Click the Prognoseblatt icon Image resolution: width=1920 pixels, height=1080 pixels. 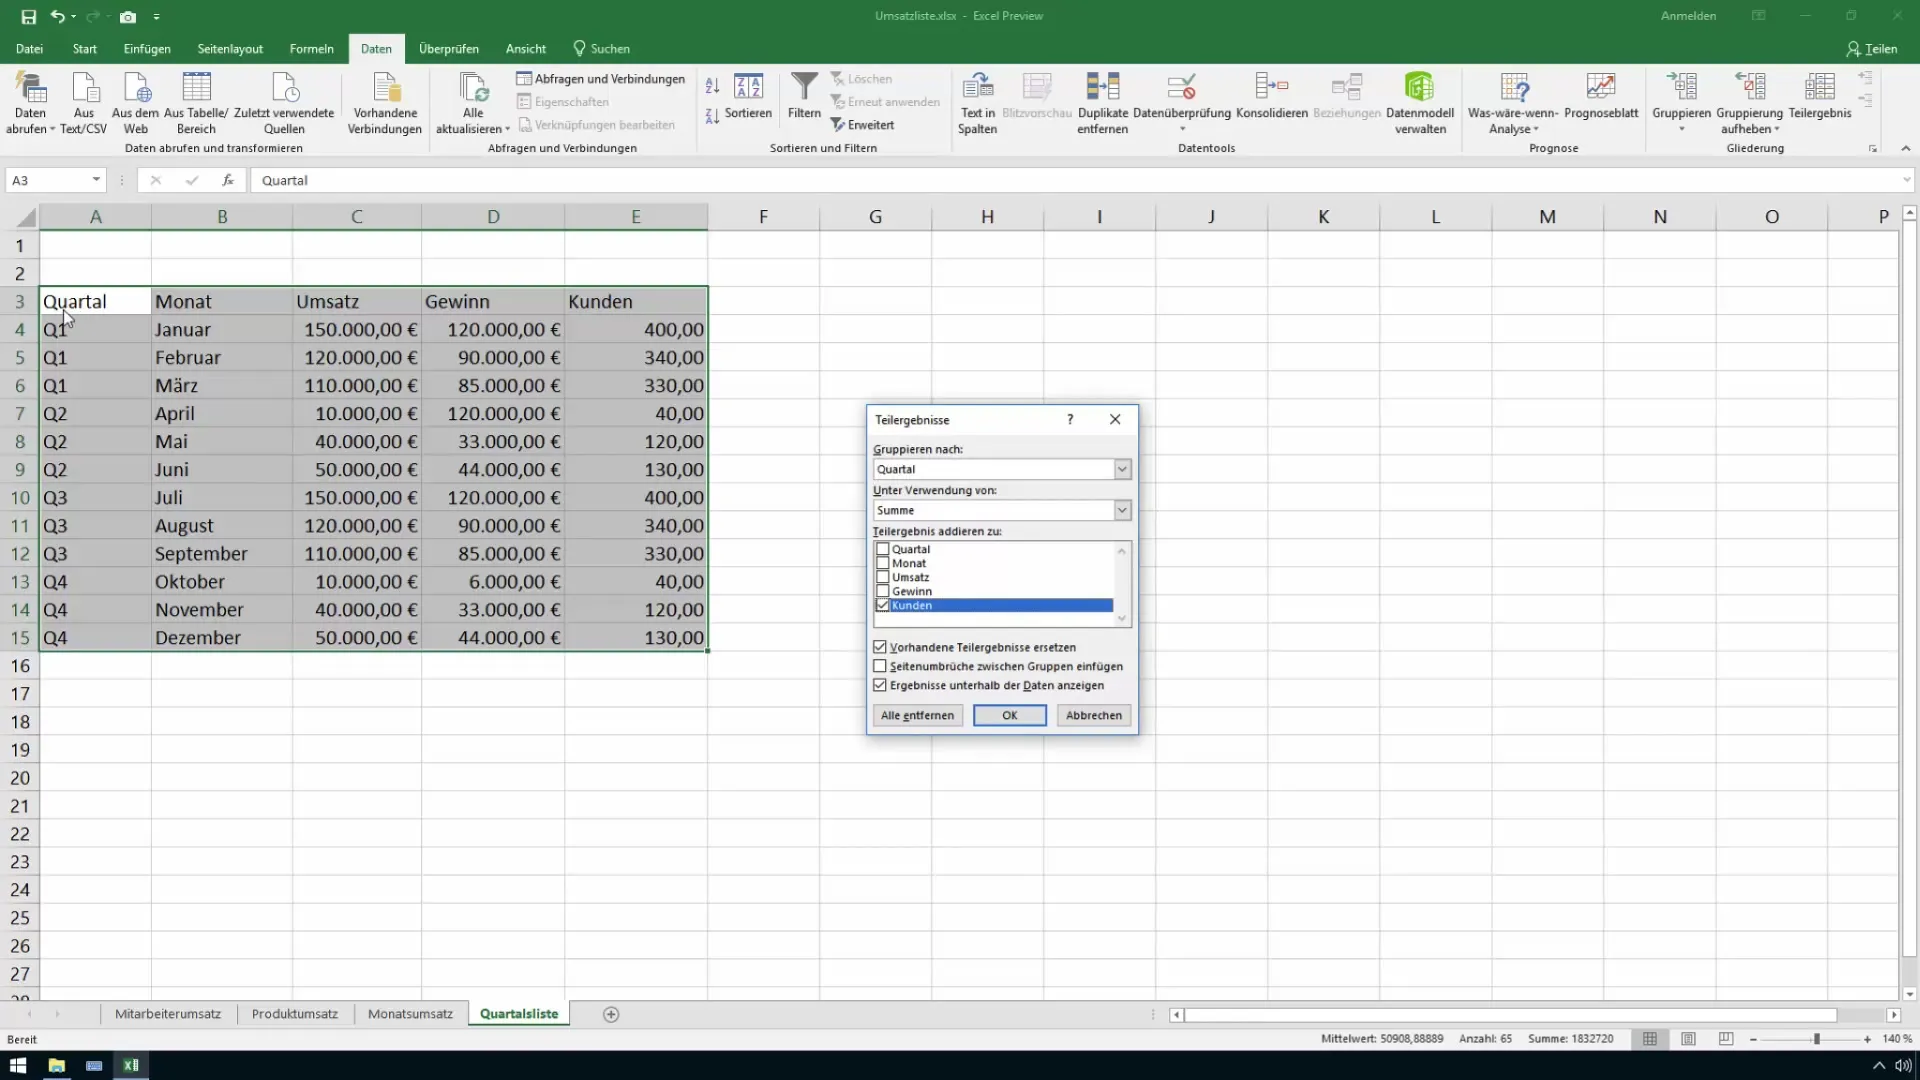(x=1601, y=97)
